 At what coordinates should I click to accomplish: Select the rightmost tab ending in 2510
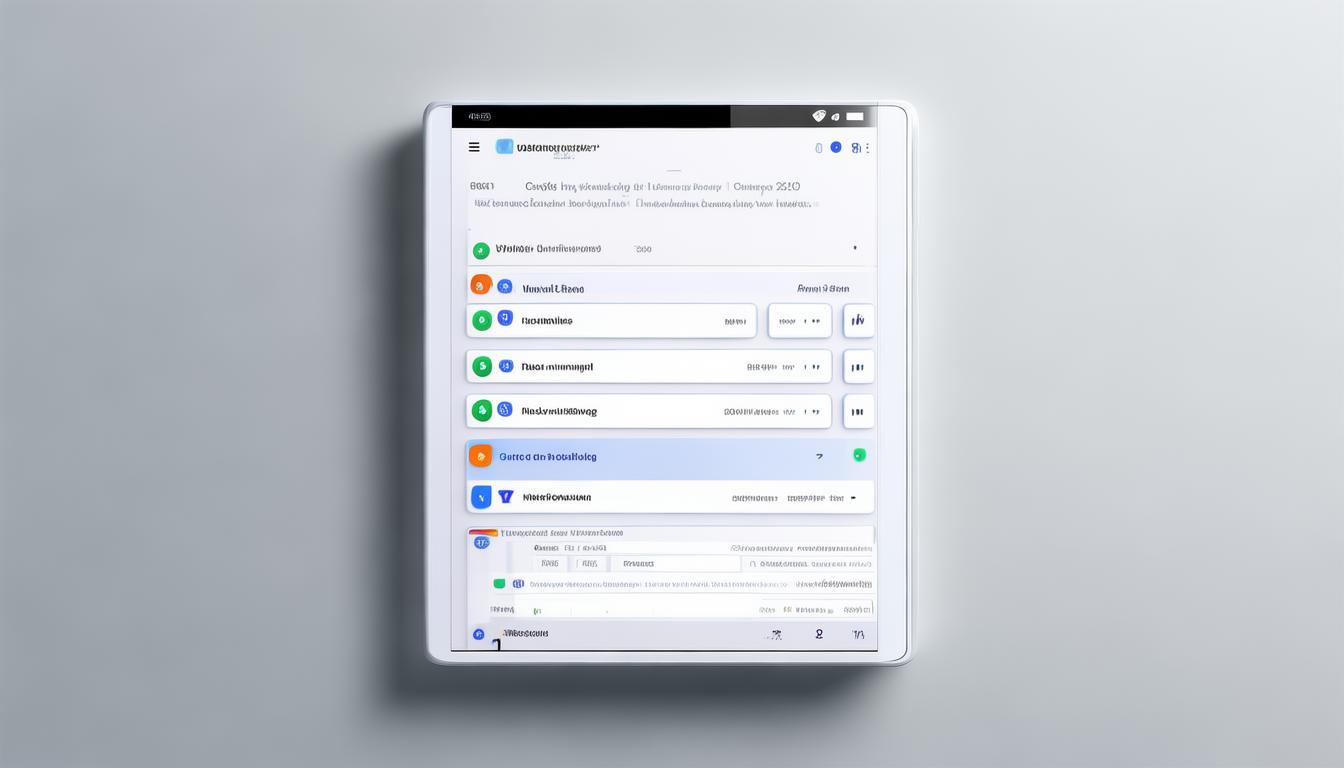click(x=767, y=186)
